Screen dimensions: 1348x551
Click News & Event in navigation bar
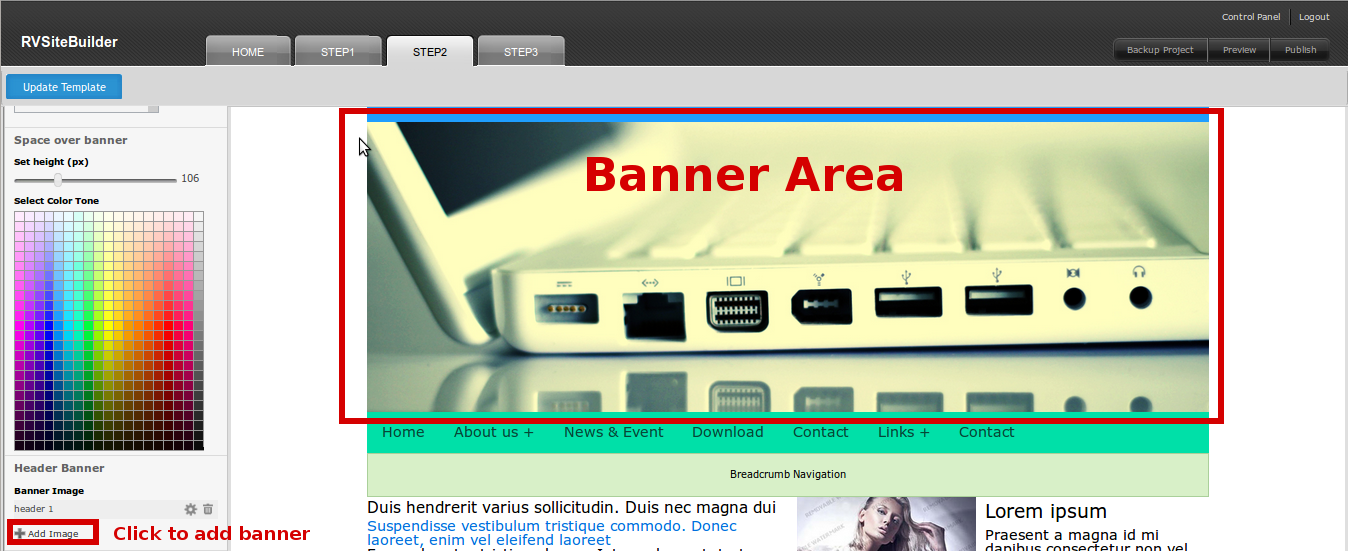(x=613, y=432)
